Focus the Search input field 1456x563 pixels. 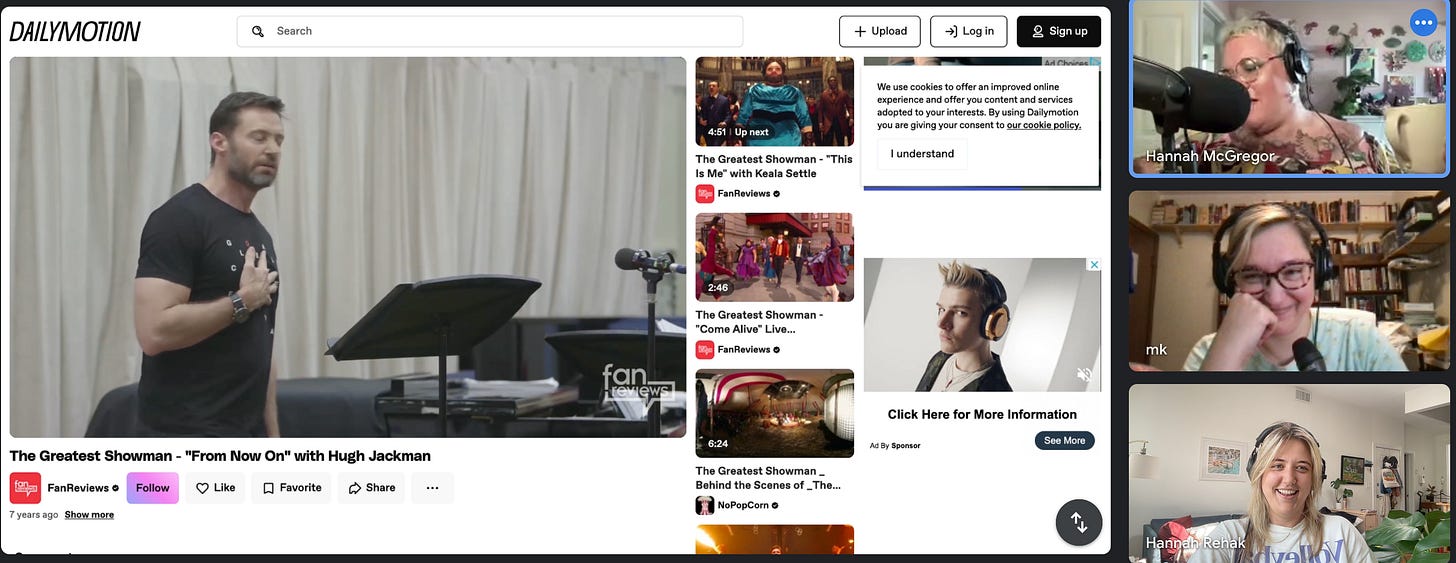click(490, 31)
